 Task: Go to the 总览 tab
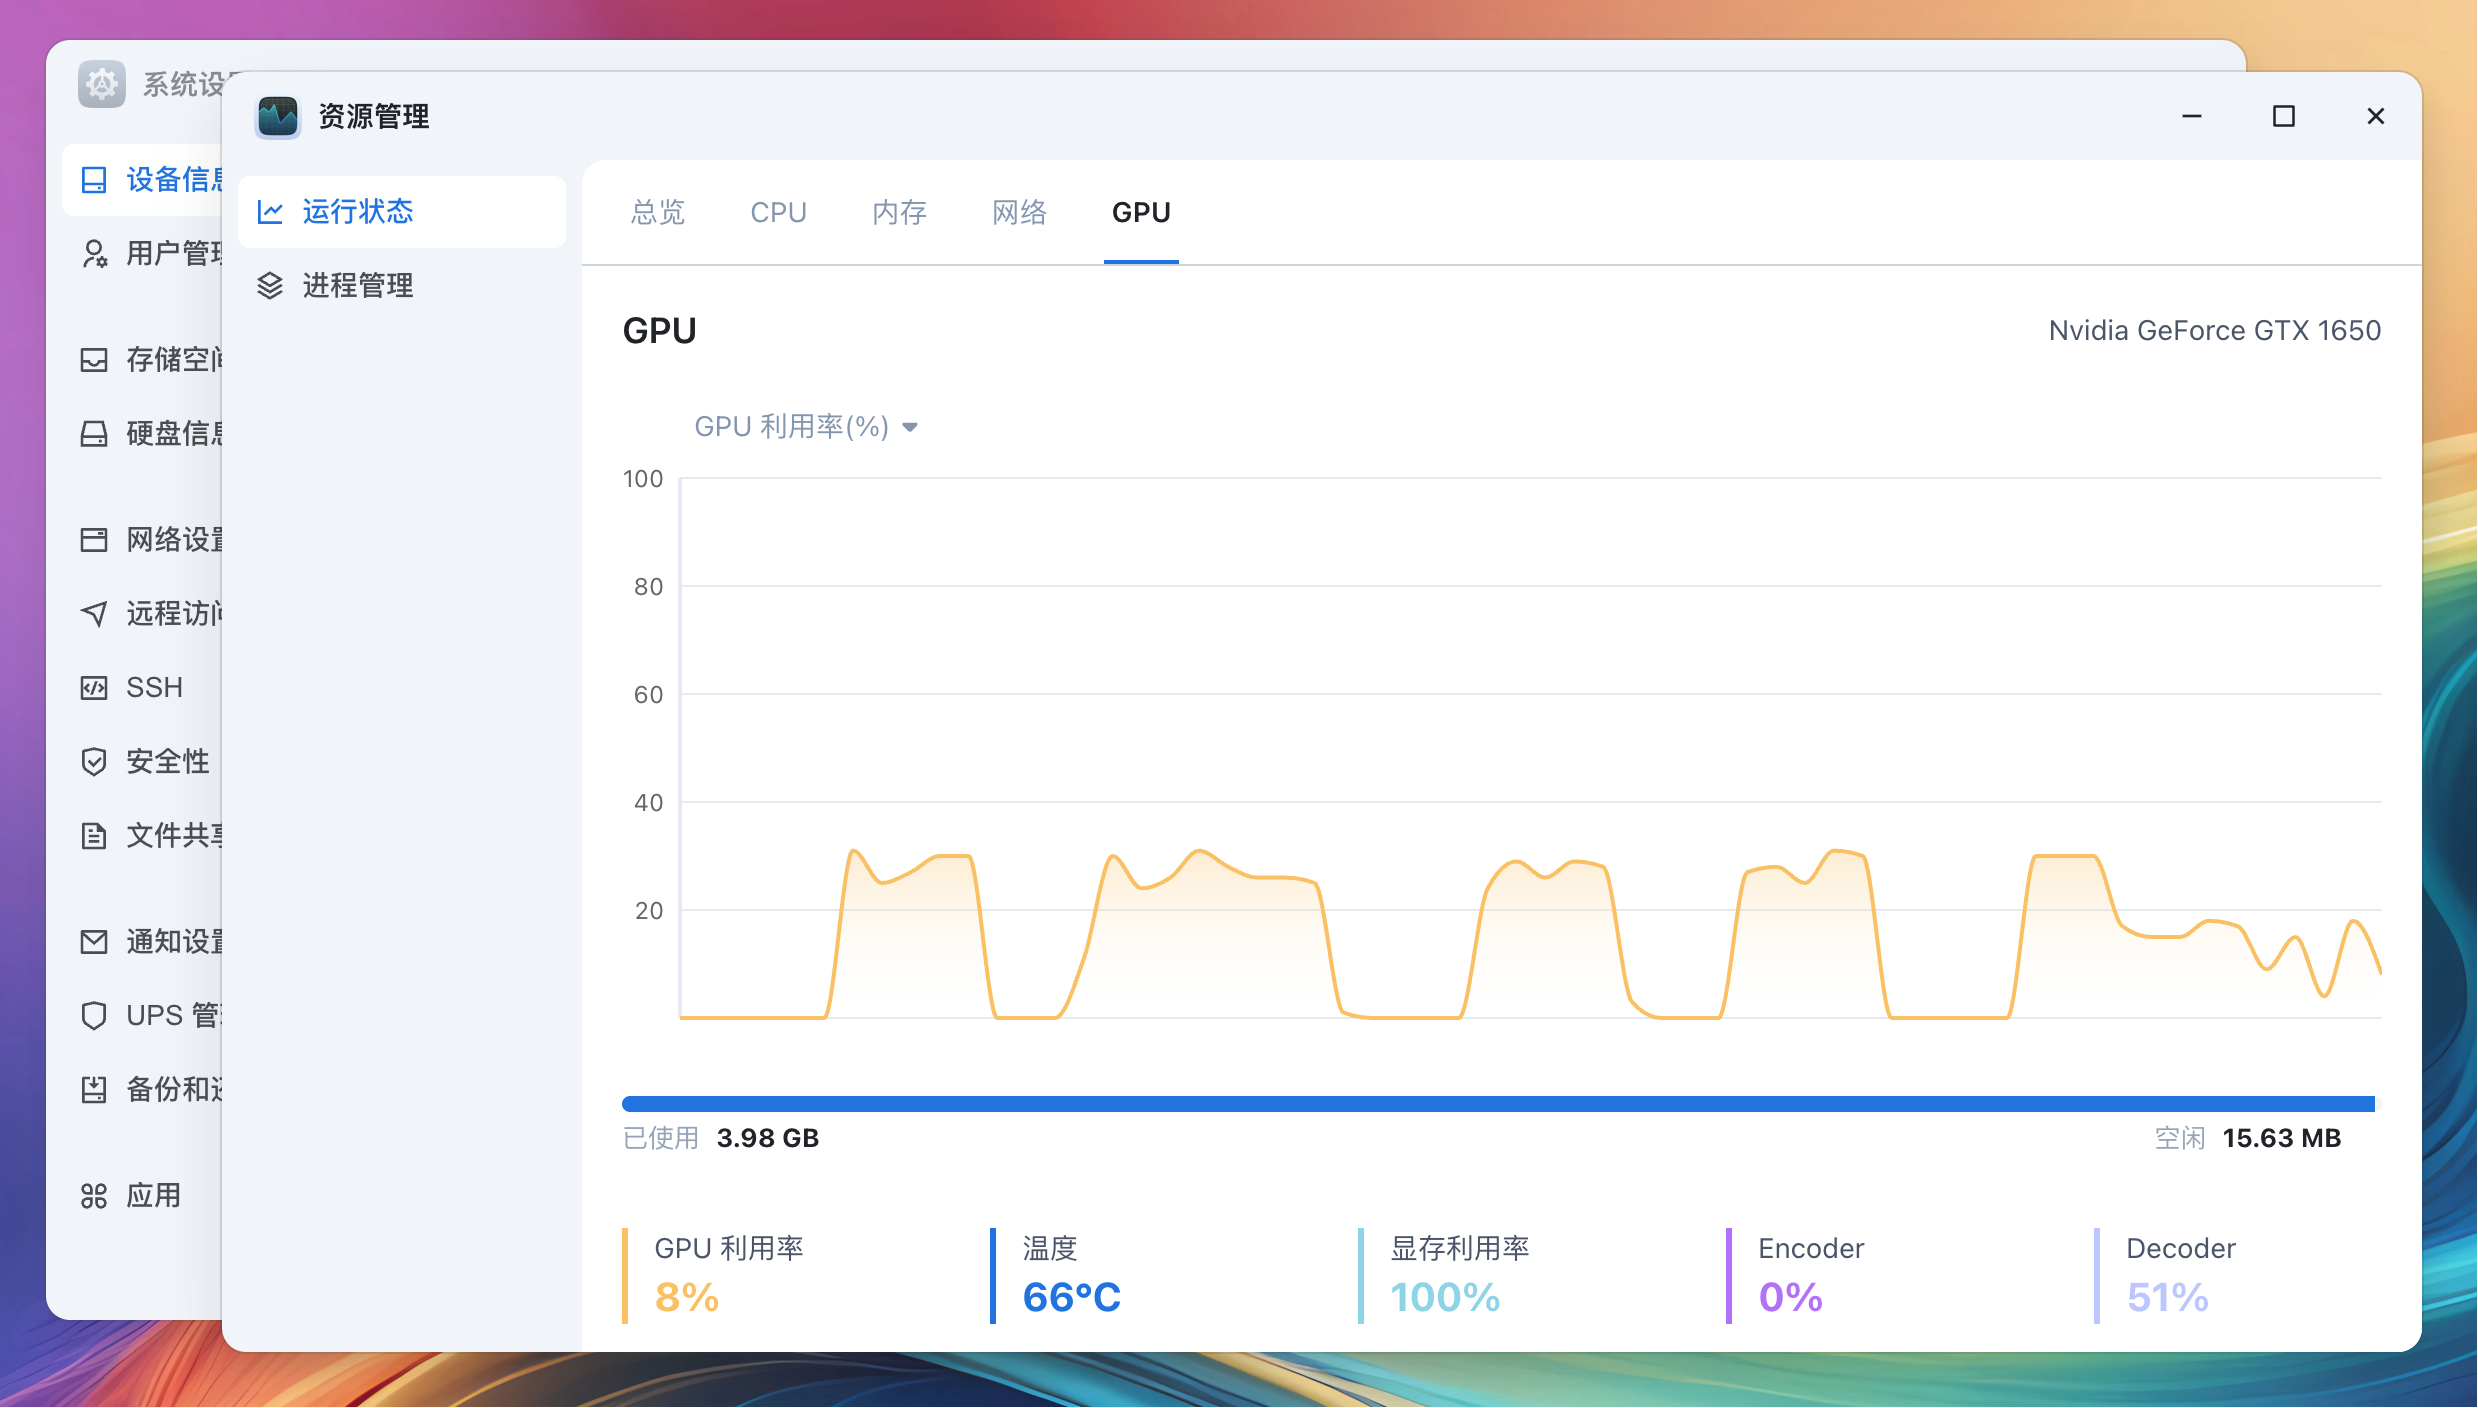point(658,213)
